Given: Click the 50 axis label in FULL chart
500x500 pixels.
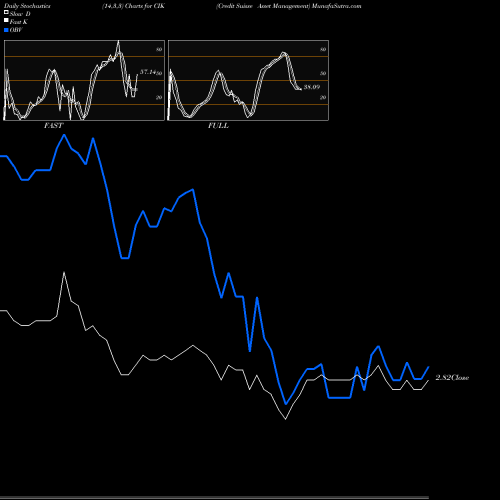Looking at the screenshot, I should click(323, 73).
